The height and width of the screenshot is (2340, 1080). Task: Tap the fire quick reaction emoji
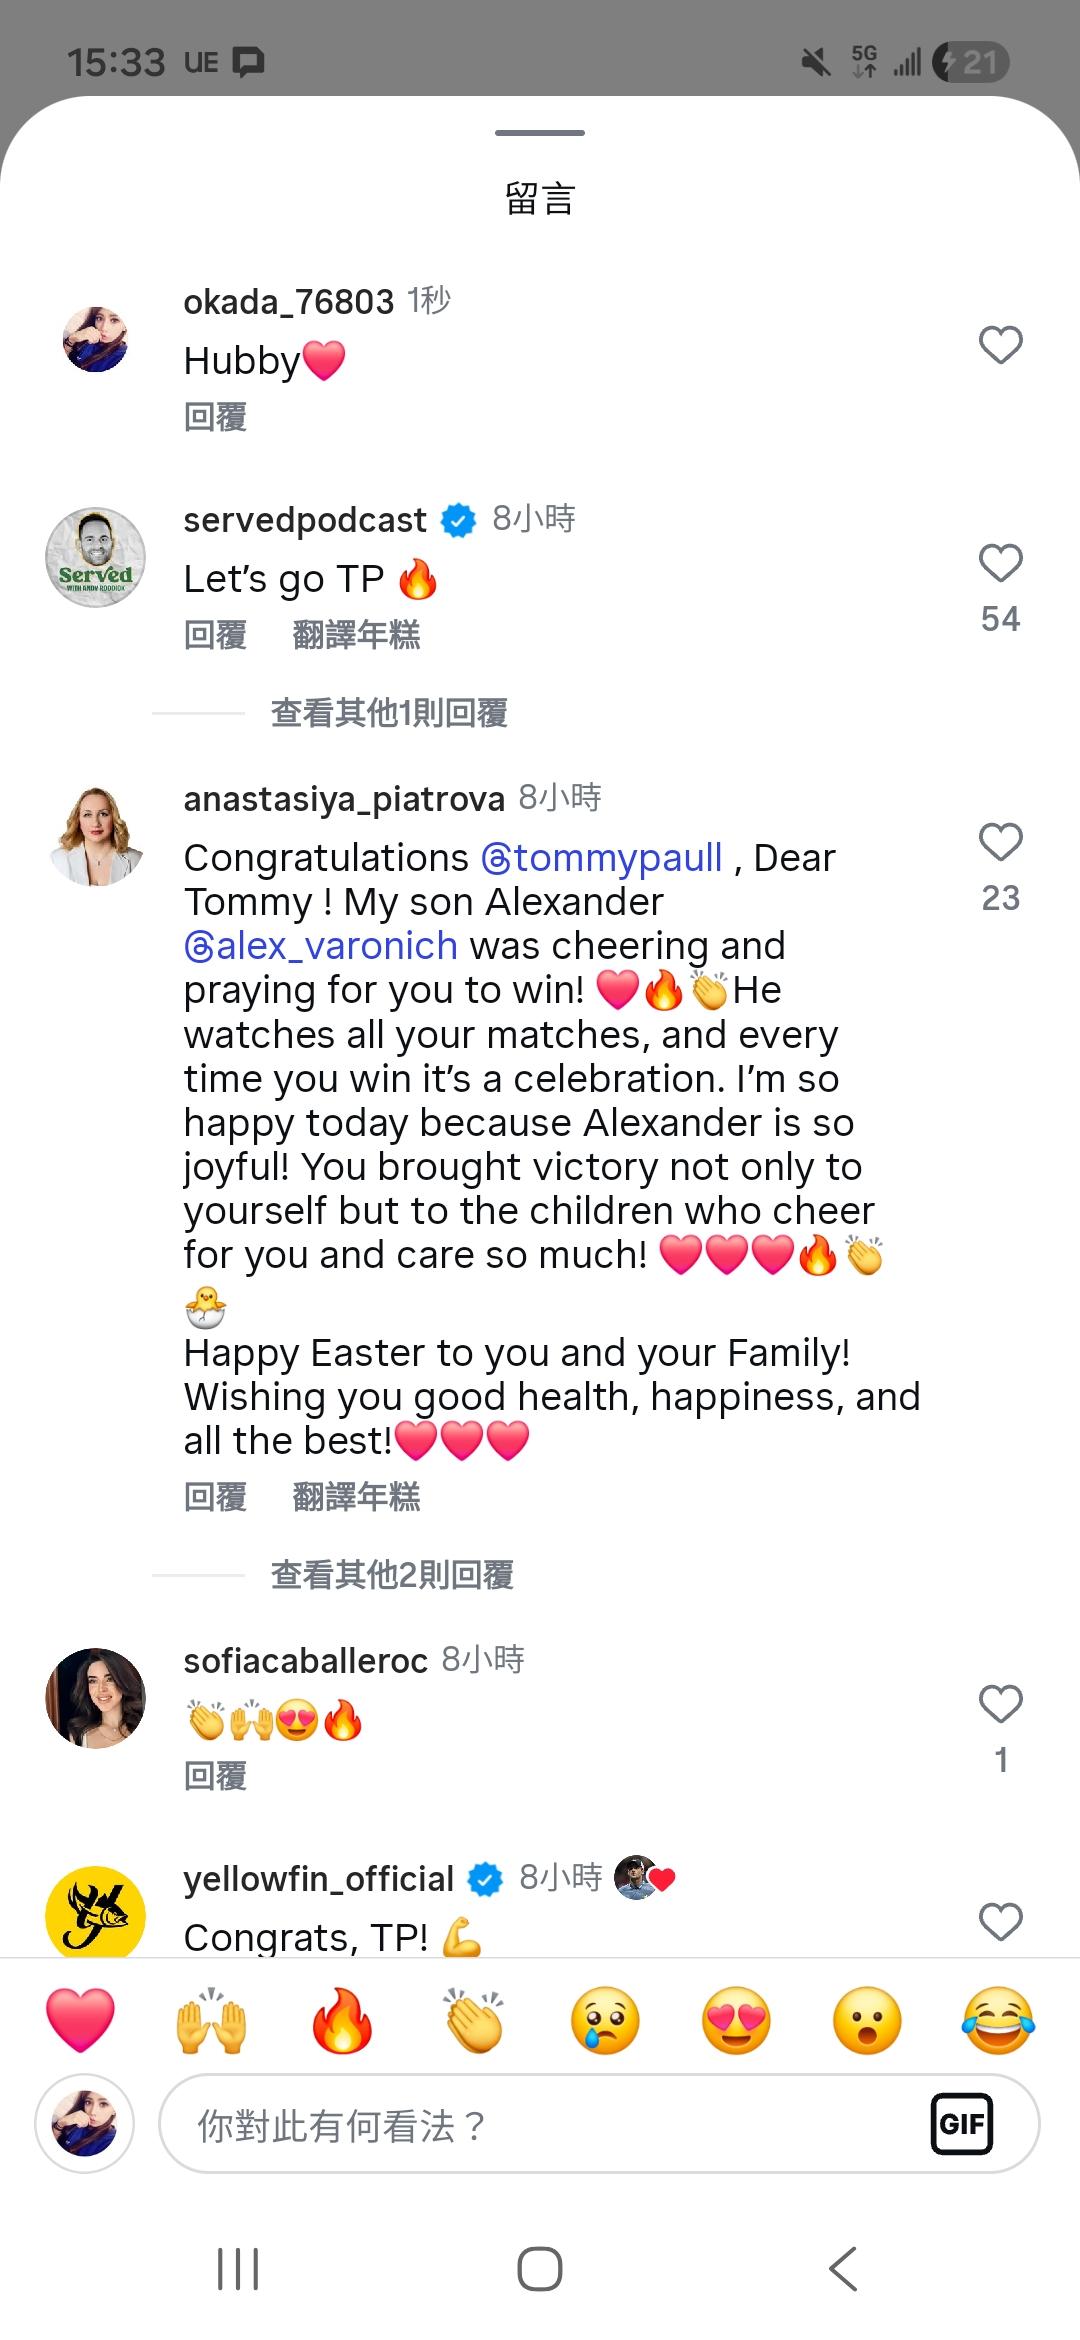342,2019
